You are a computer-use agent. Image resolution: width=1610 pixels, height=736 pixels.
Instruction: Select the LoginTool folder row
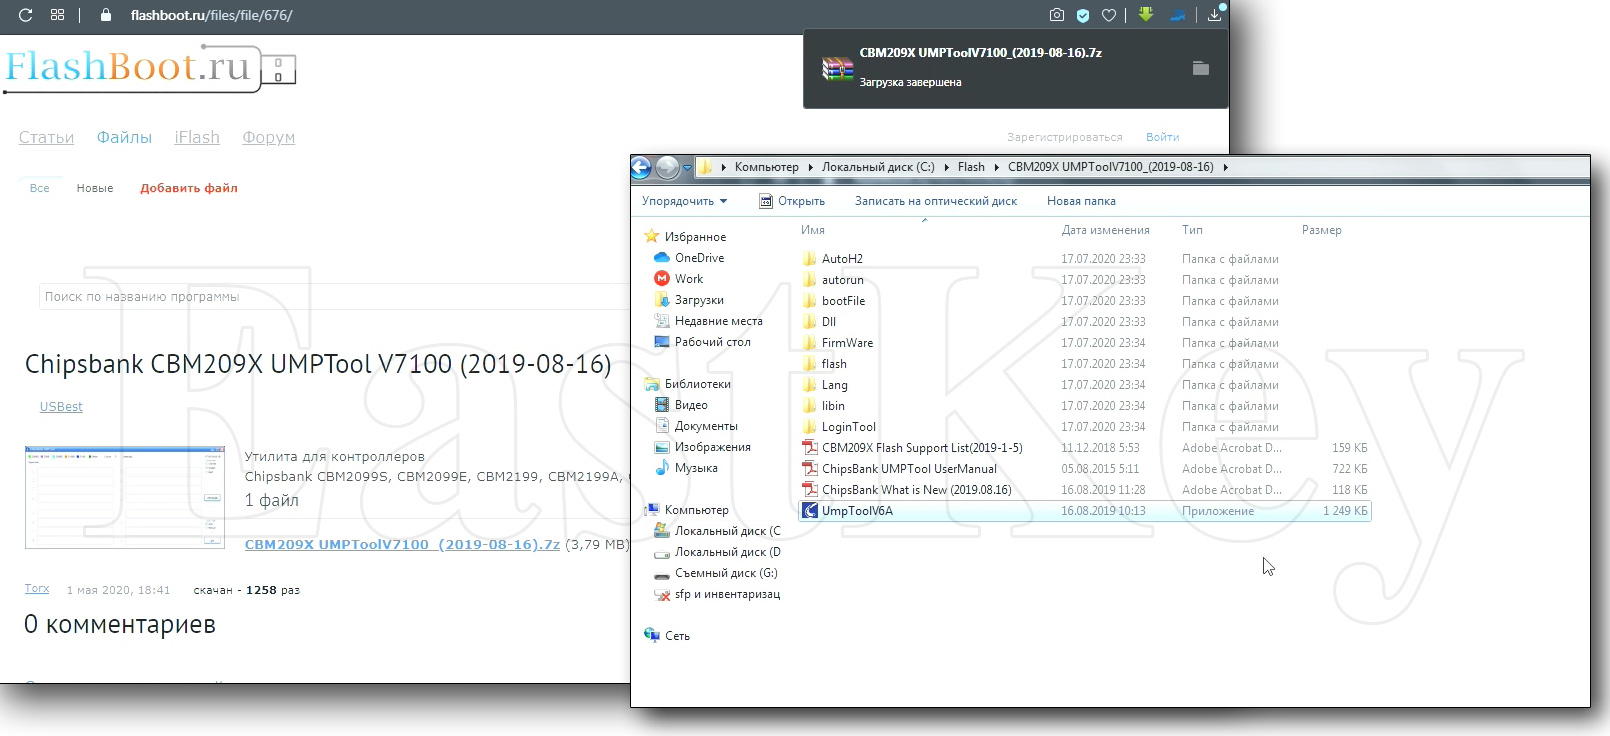click(1085, 427)
